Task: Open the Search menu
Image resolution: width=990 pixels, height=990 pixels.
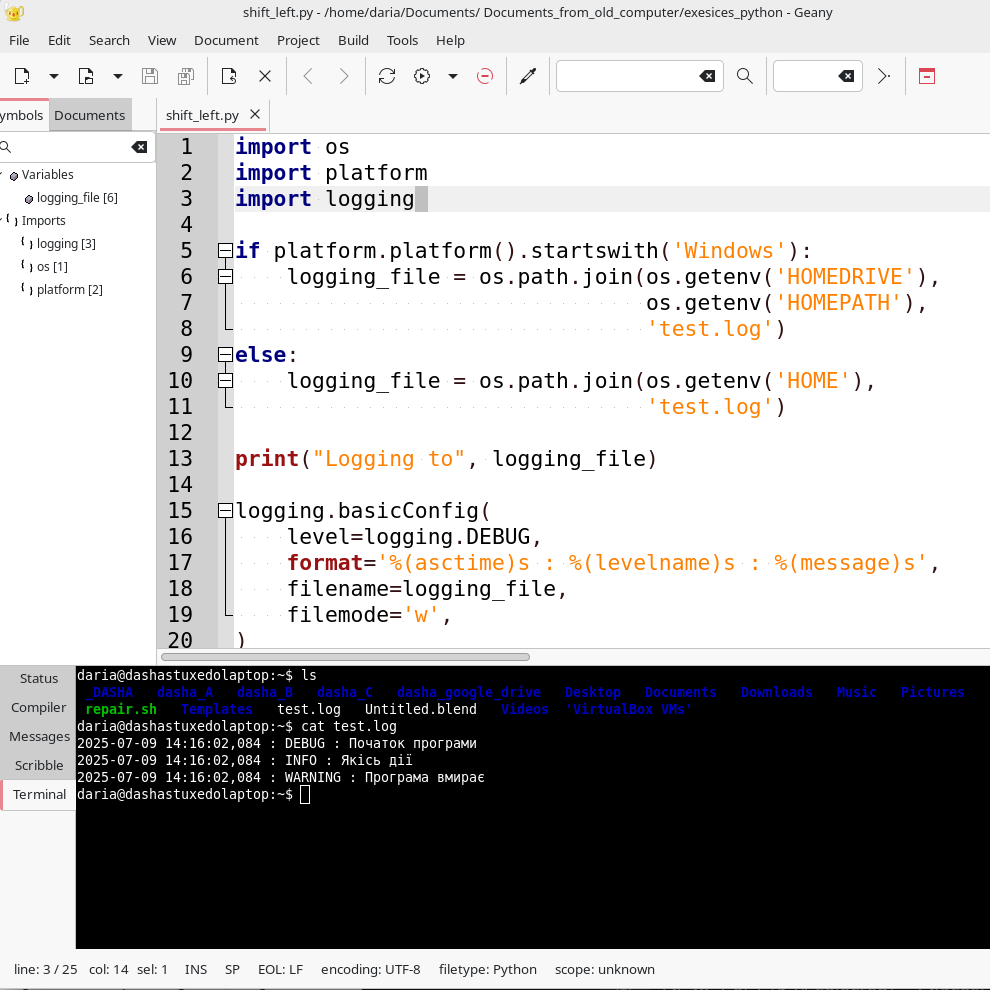Action: (x=109, y=40)
